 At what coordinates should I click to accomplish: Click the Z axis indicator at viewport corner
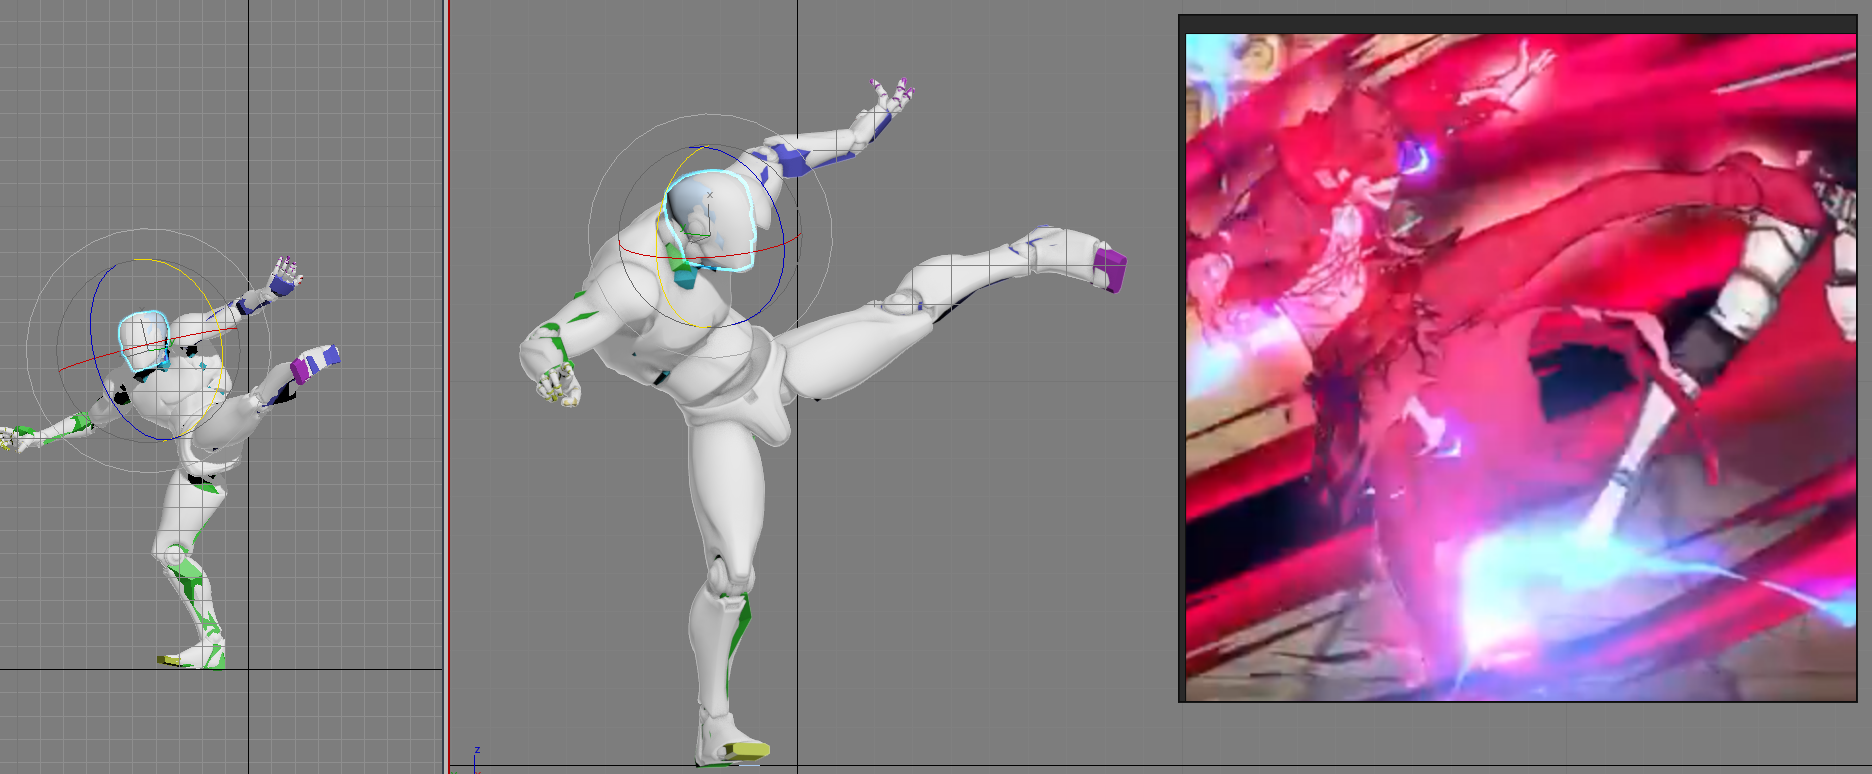pos(477,750)
